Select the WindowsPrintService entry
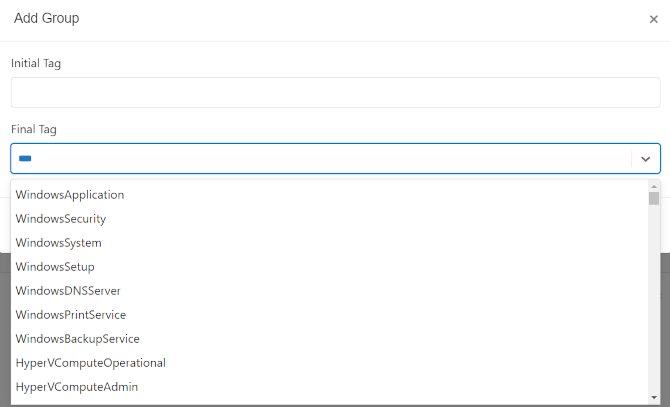This screenshot has width=670, height=407. [329, 315]
